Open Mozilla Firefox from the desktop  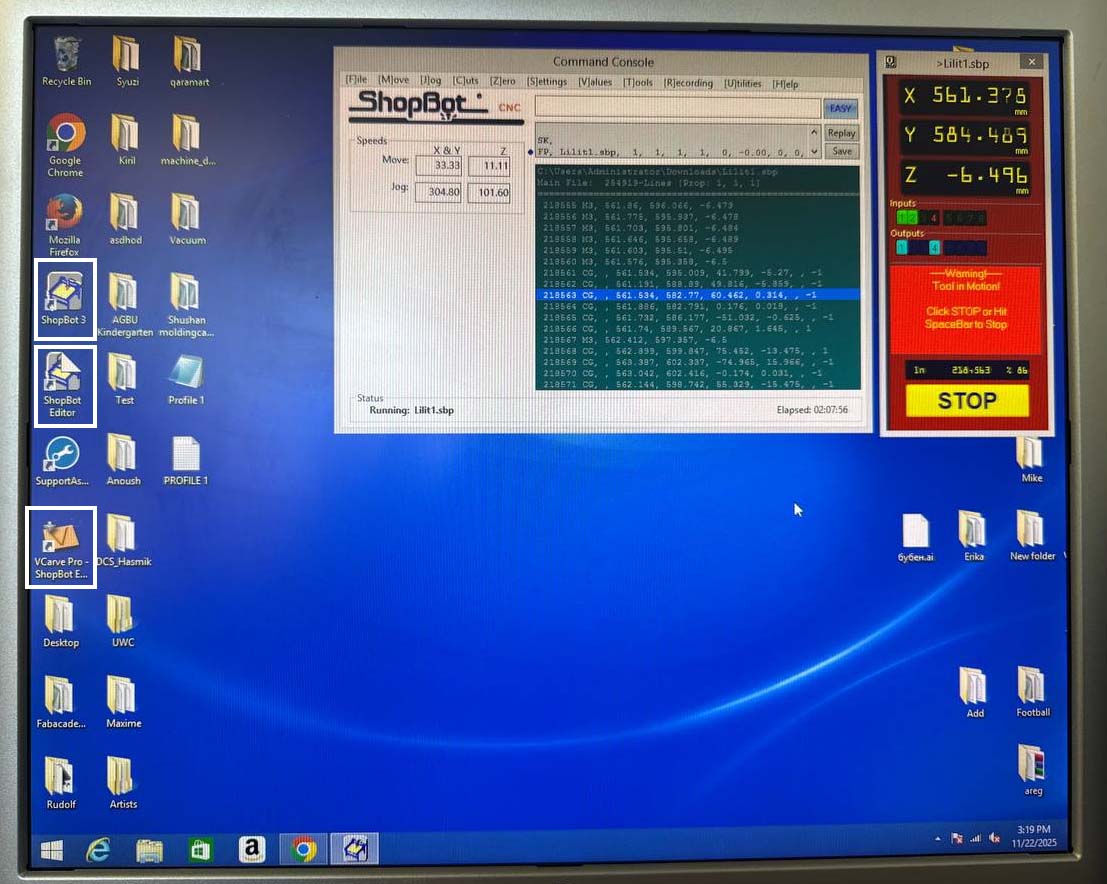65,220
